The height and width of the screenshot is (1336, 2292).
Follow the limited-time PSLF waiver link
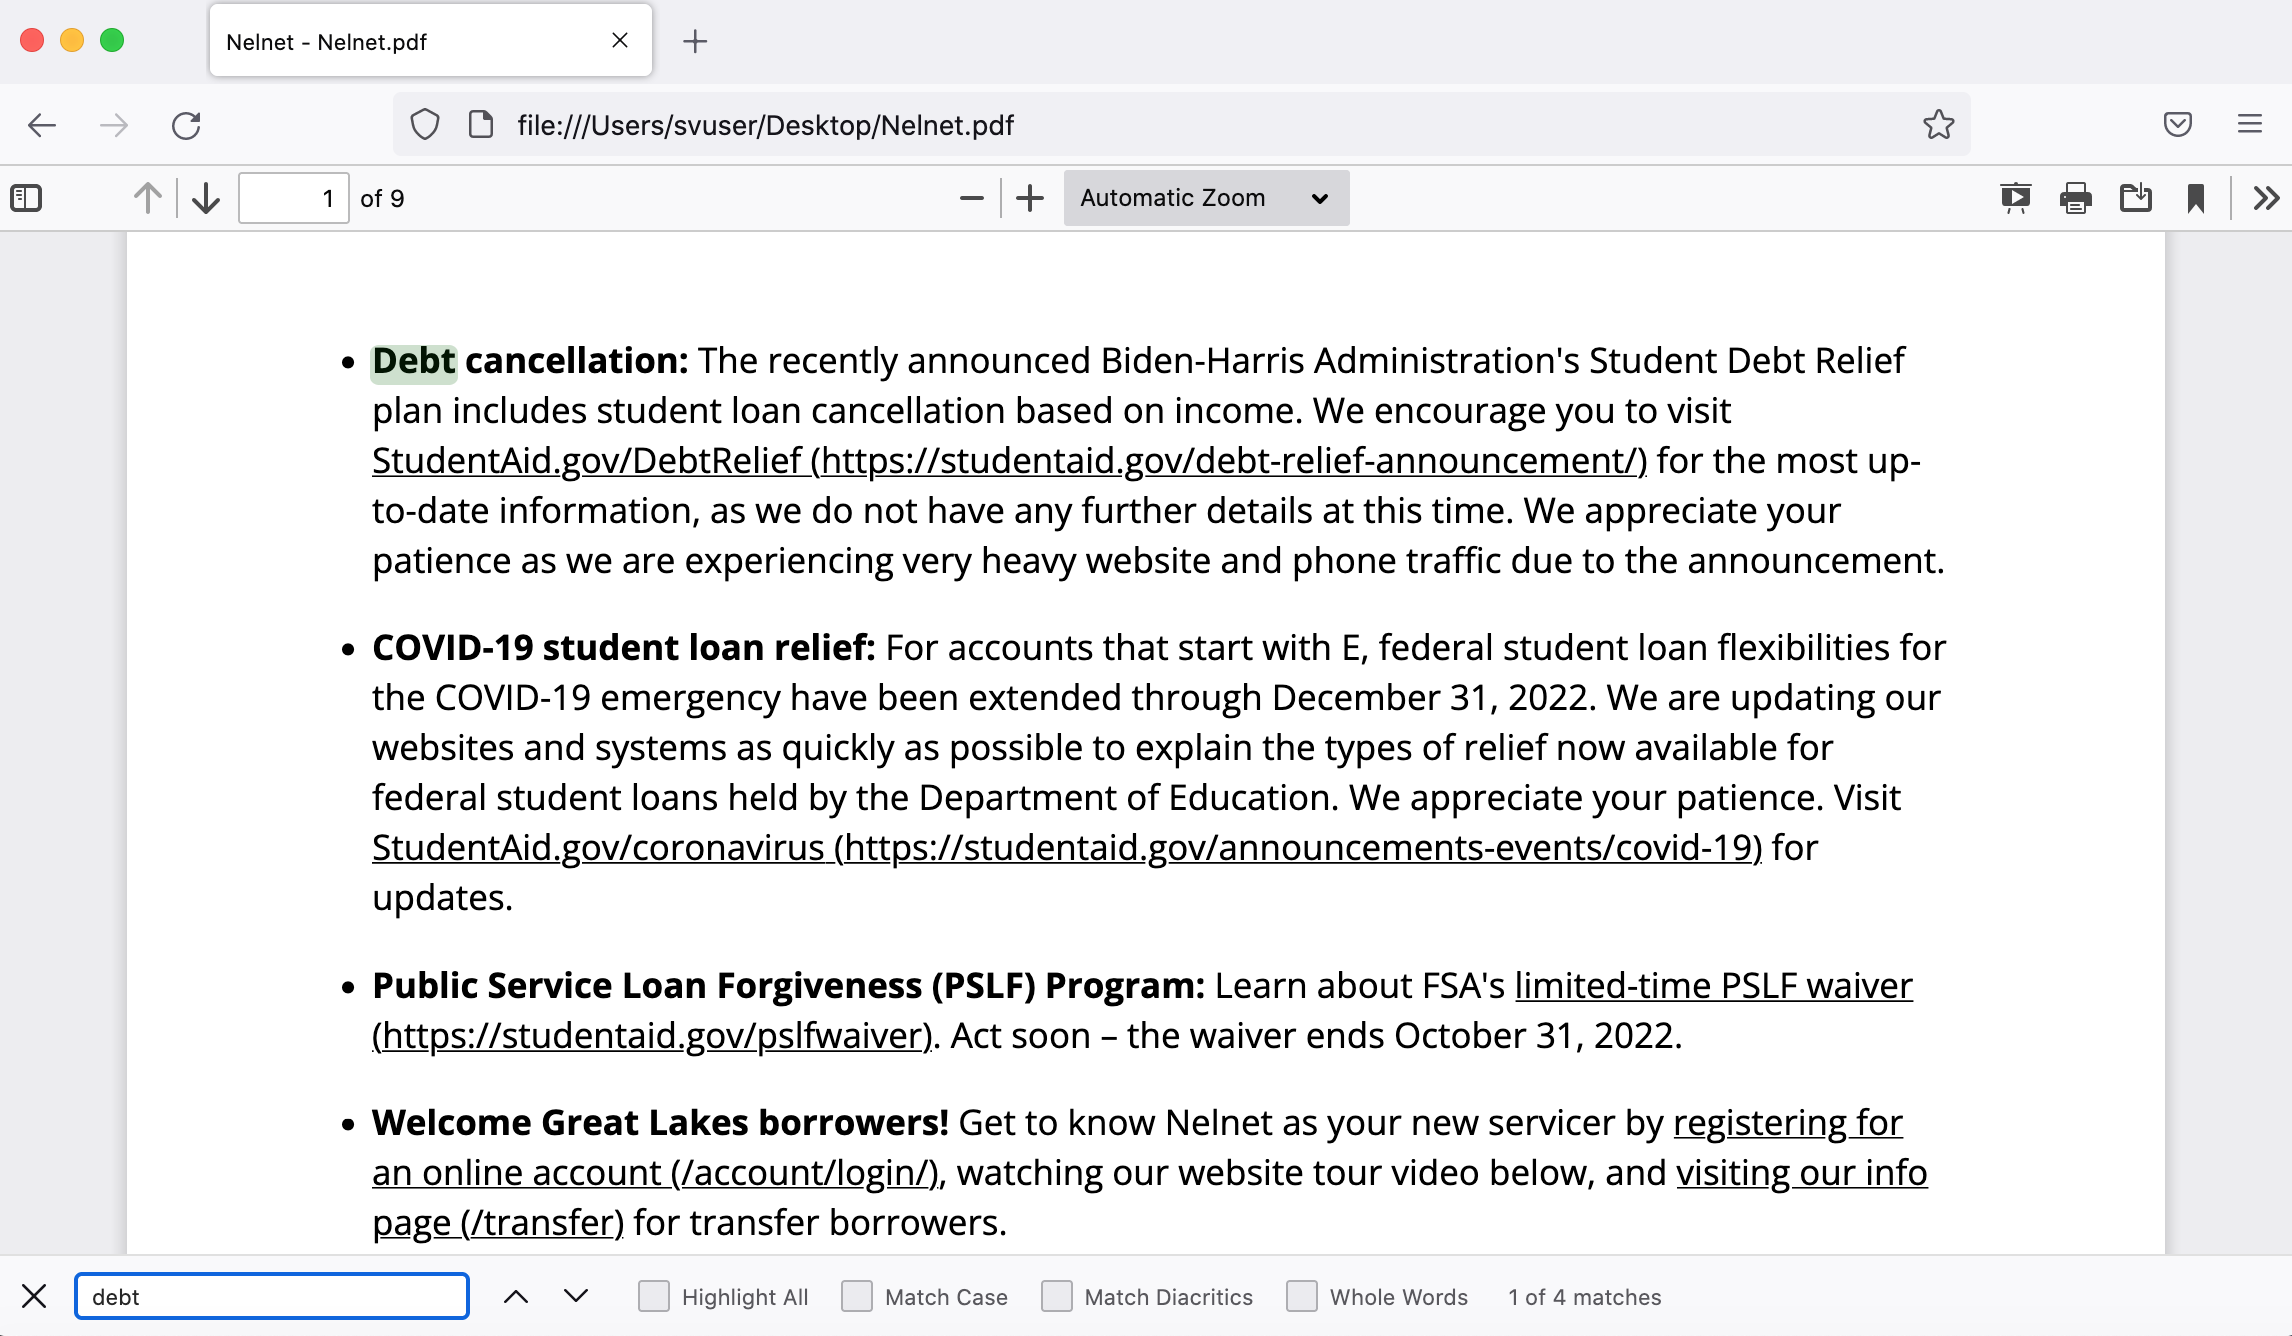click(x=1712, y=986)
